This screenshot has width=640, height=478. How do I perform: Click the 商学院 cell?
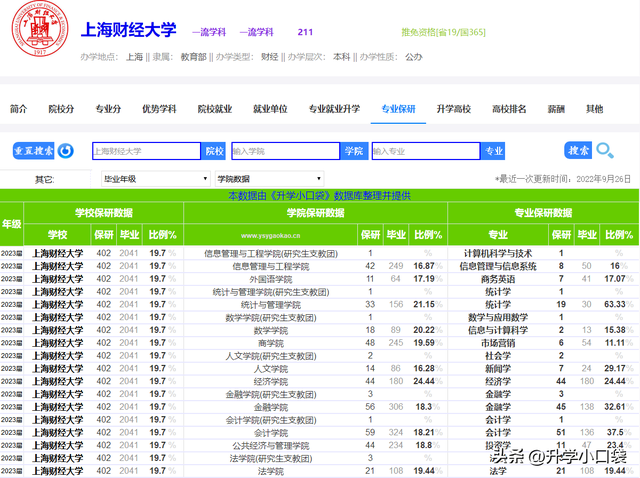tap(271, 343)
